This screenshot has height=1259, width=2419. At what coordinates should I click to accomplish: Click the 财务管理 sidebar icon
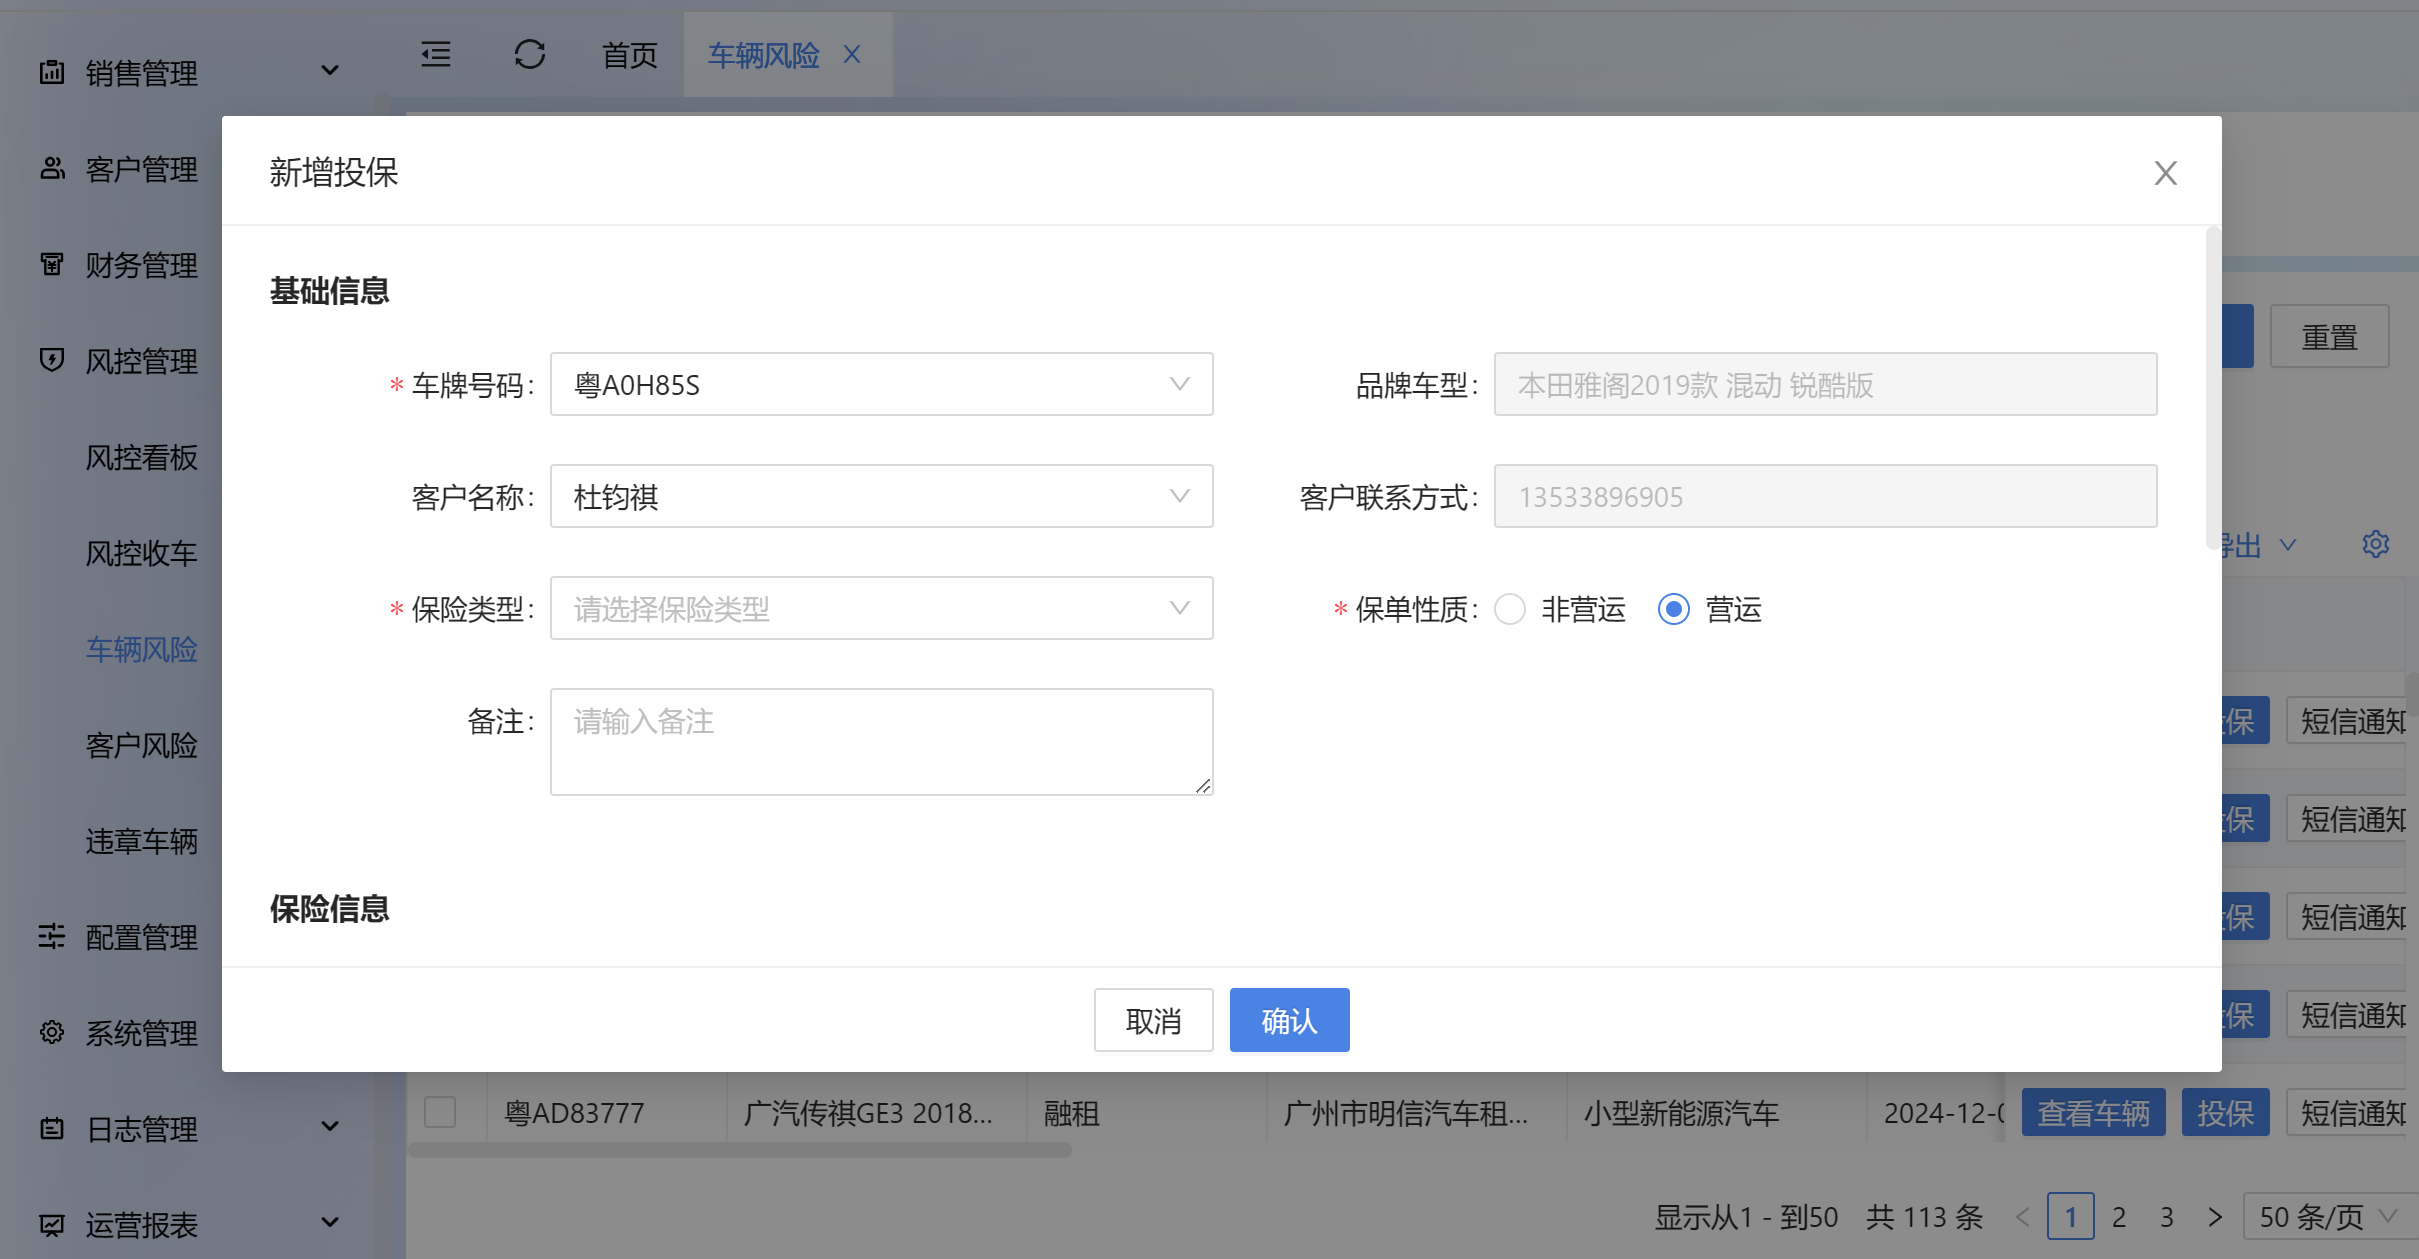pos(52,264)
